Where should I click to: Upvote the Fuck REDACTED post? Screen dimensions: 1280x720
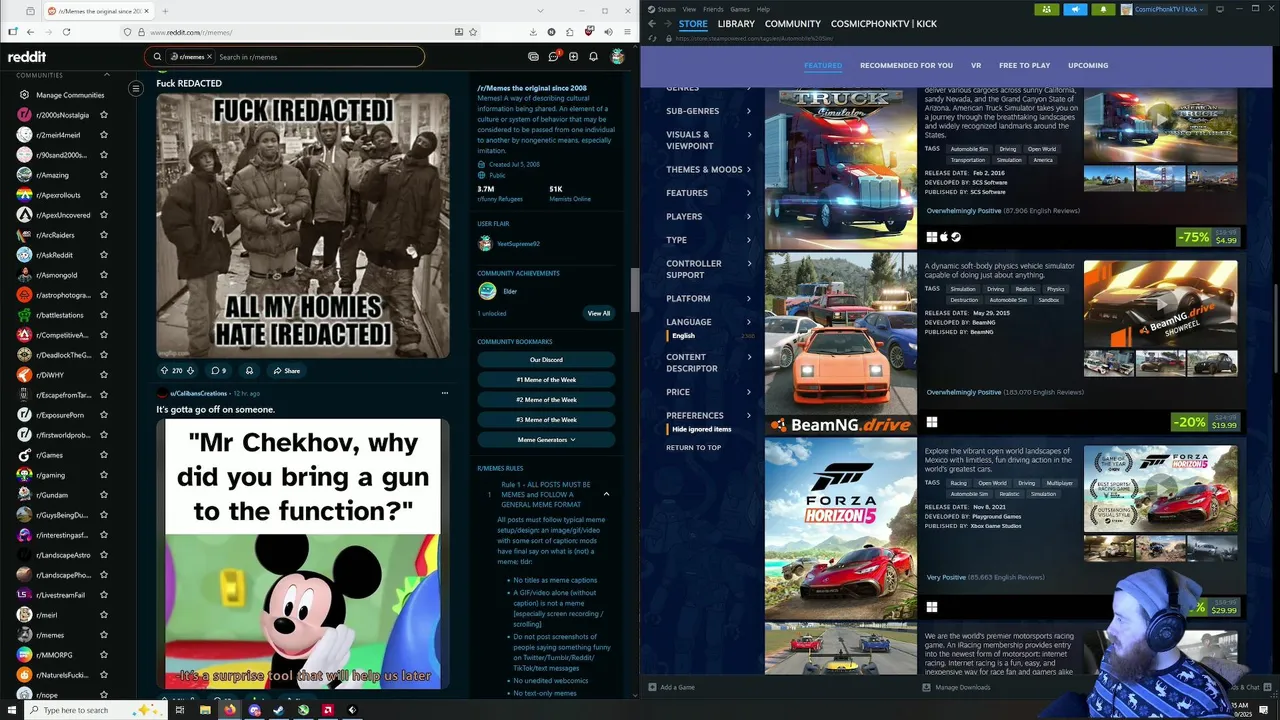coord(164,370)
